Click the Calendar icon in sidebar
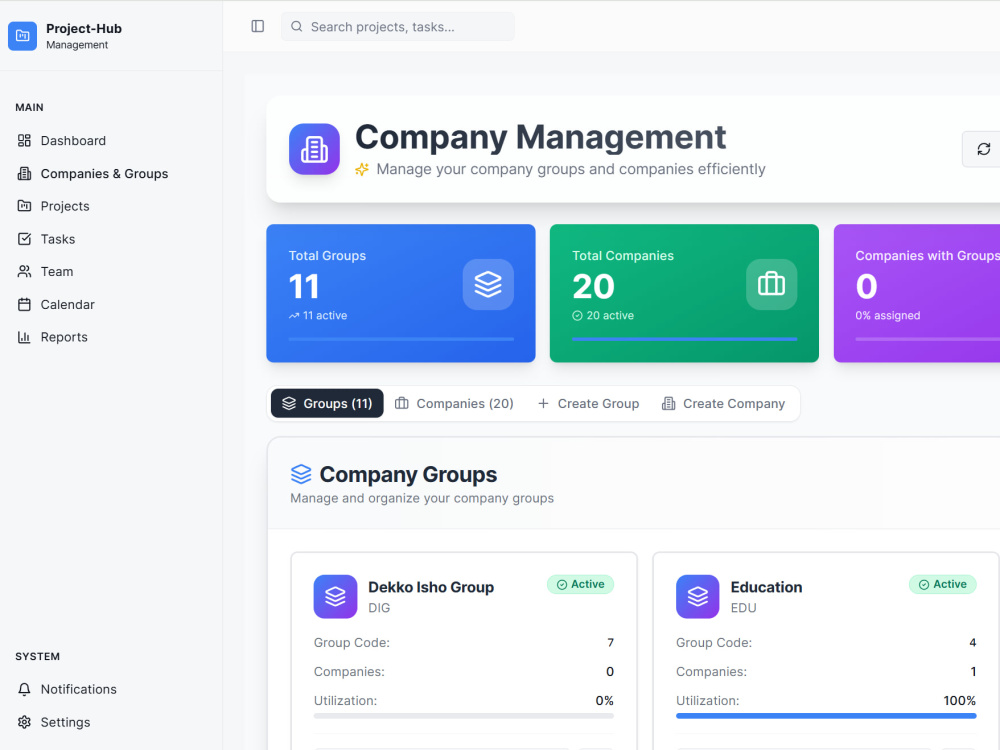Image resolution: width=1000 pixels, height=750 pixels. coord(24,304)
